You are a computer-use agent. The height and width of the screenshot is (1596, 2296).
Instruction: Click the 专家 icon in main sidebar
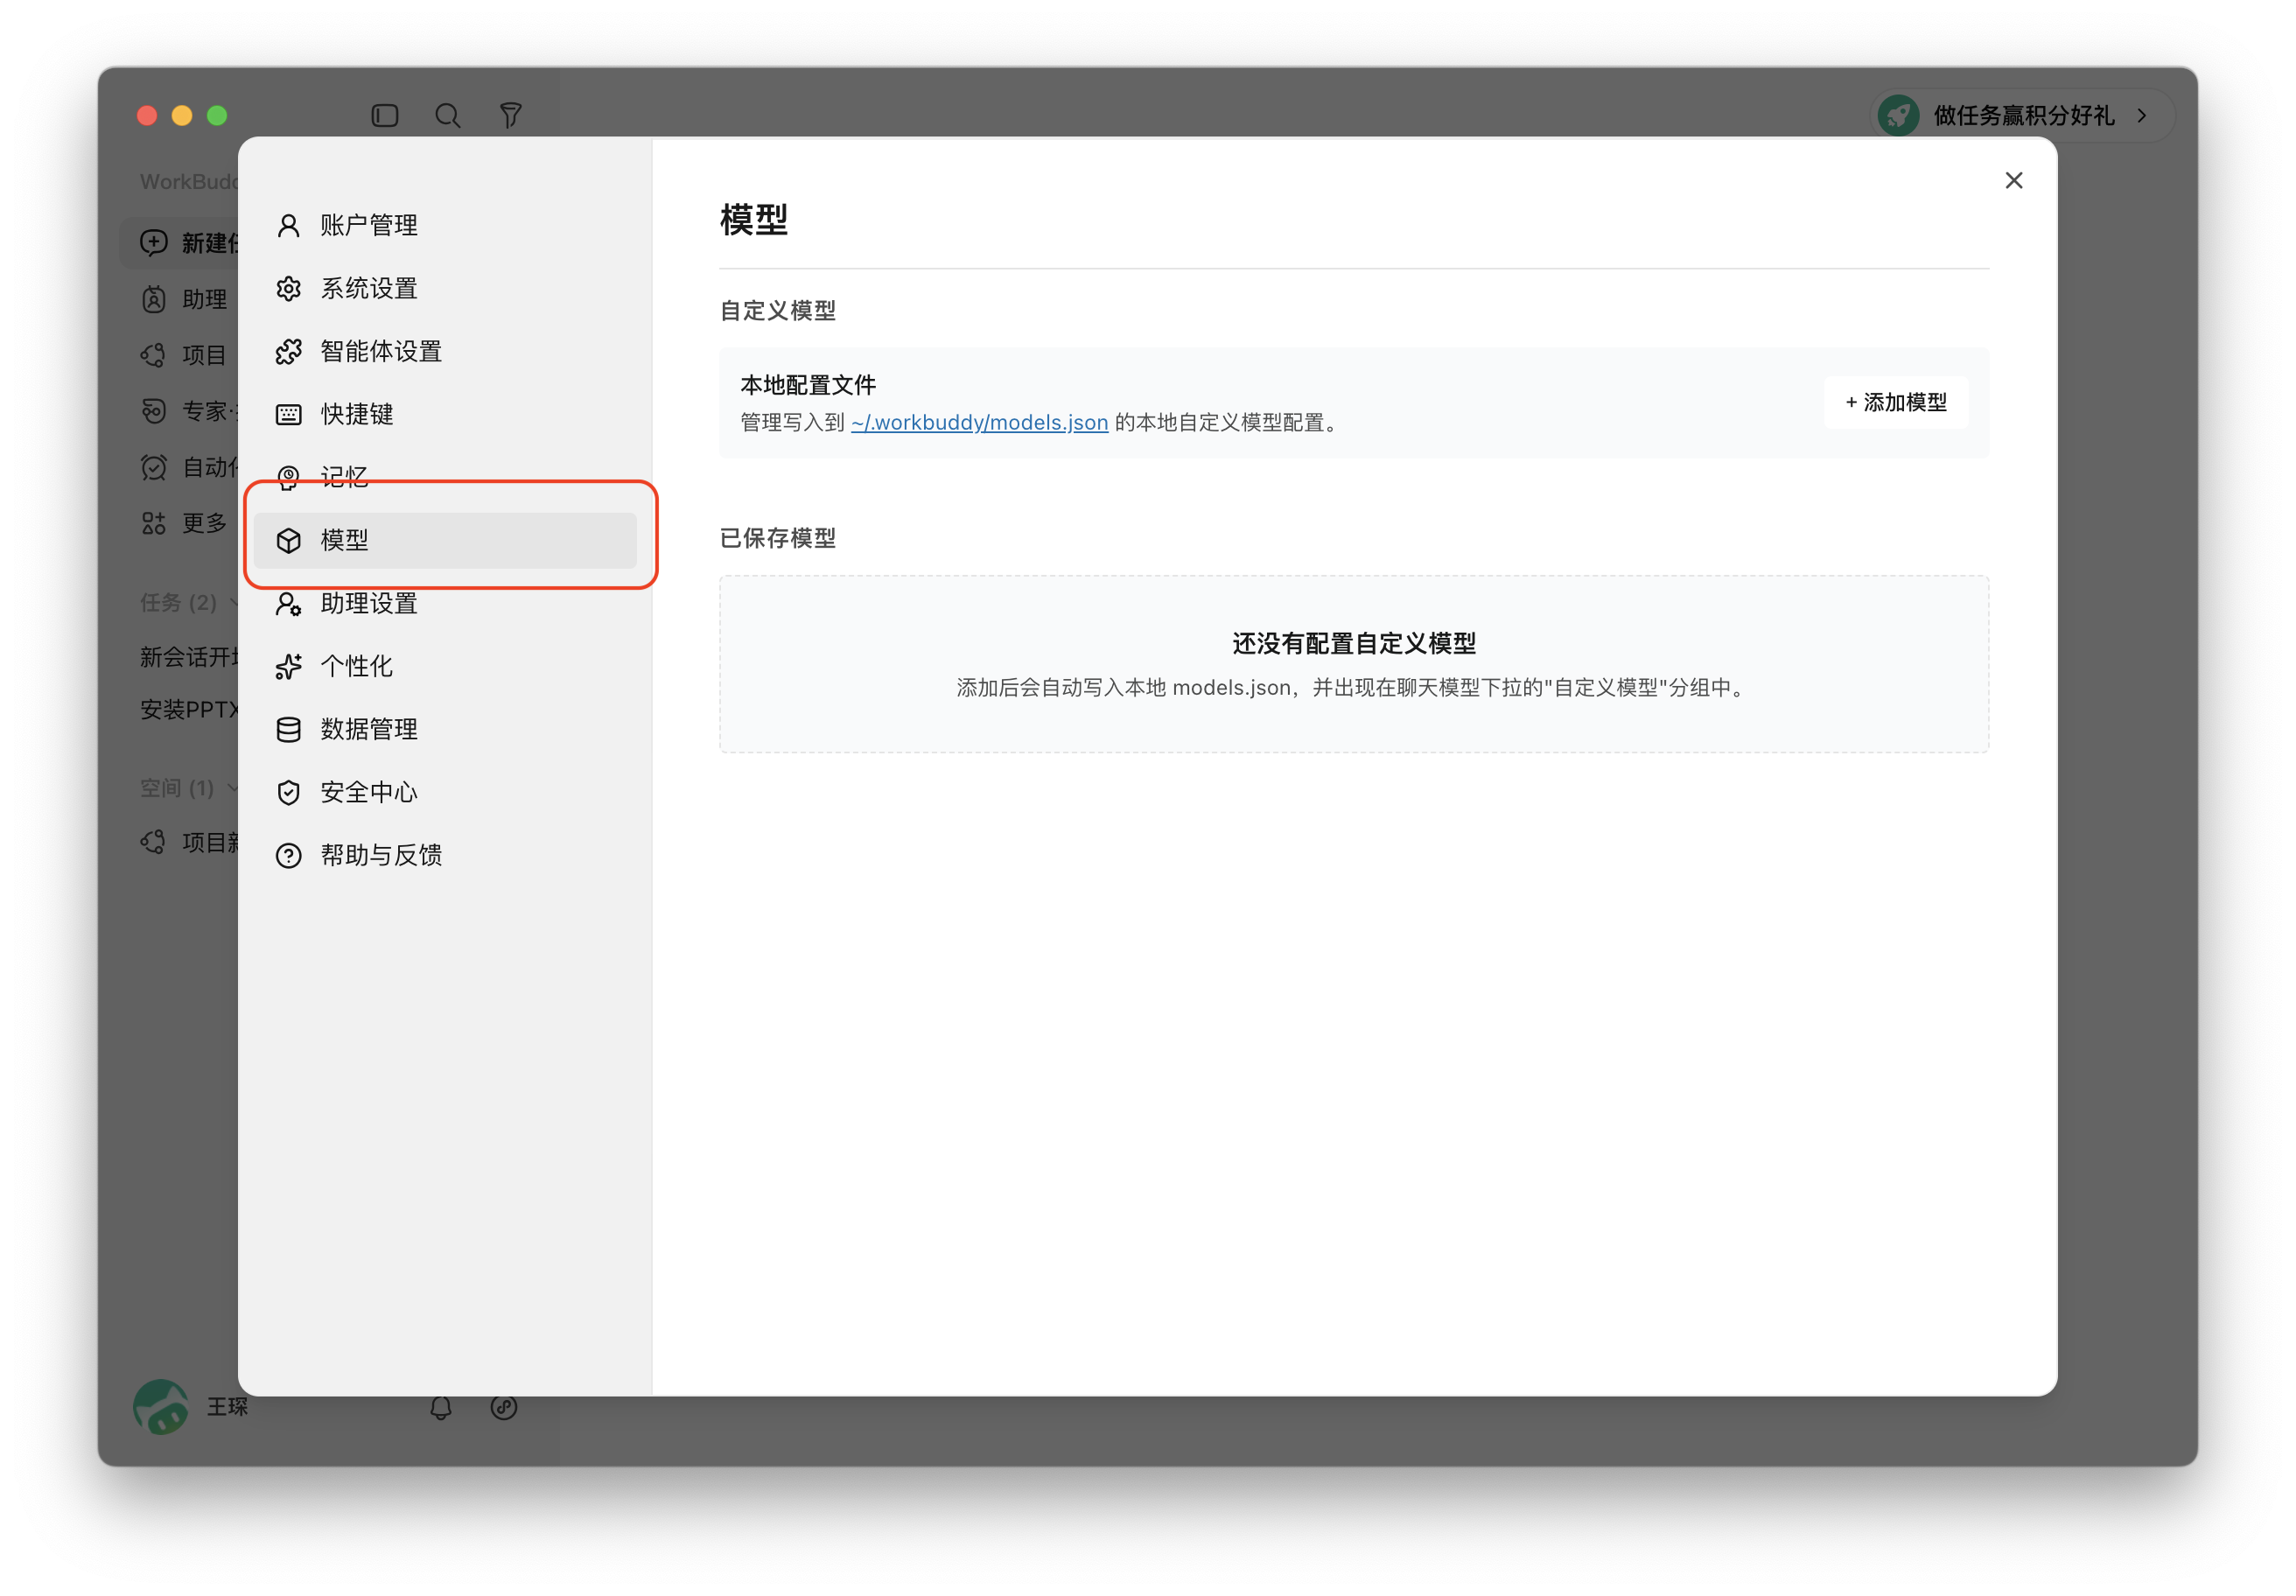154,411
